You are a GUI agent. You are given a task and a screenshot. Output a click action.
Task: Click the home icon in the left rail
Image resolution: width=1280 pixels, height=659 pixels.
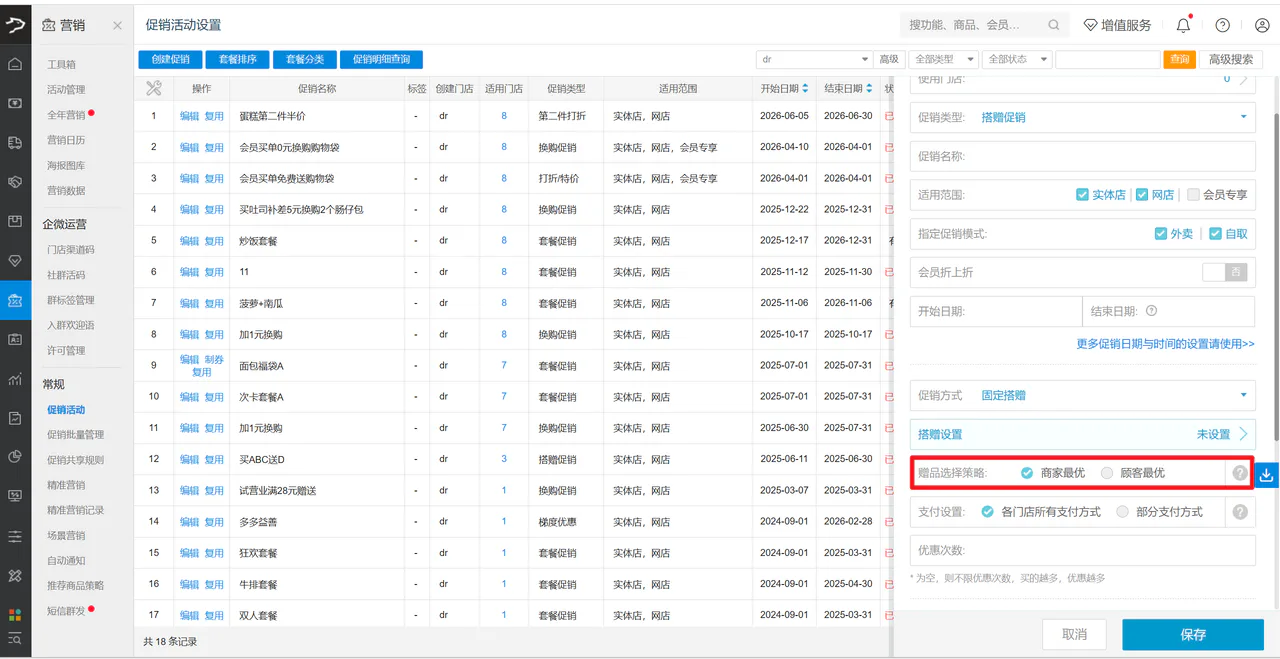(15, 64)
